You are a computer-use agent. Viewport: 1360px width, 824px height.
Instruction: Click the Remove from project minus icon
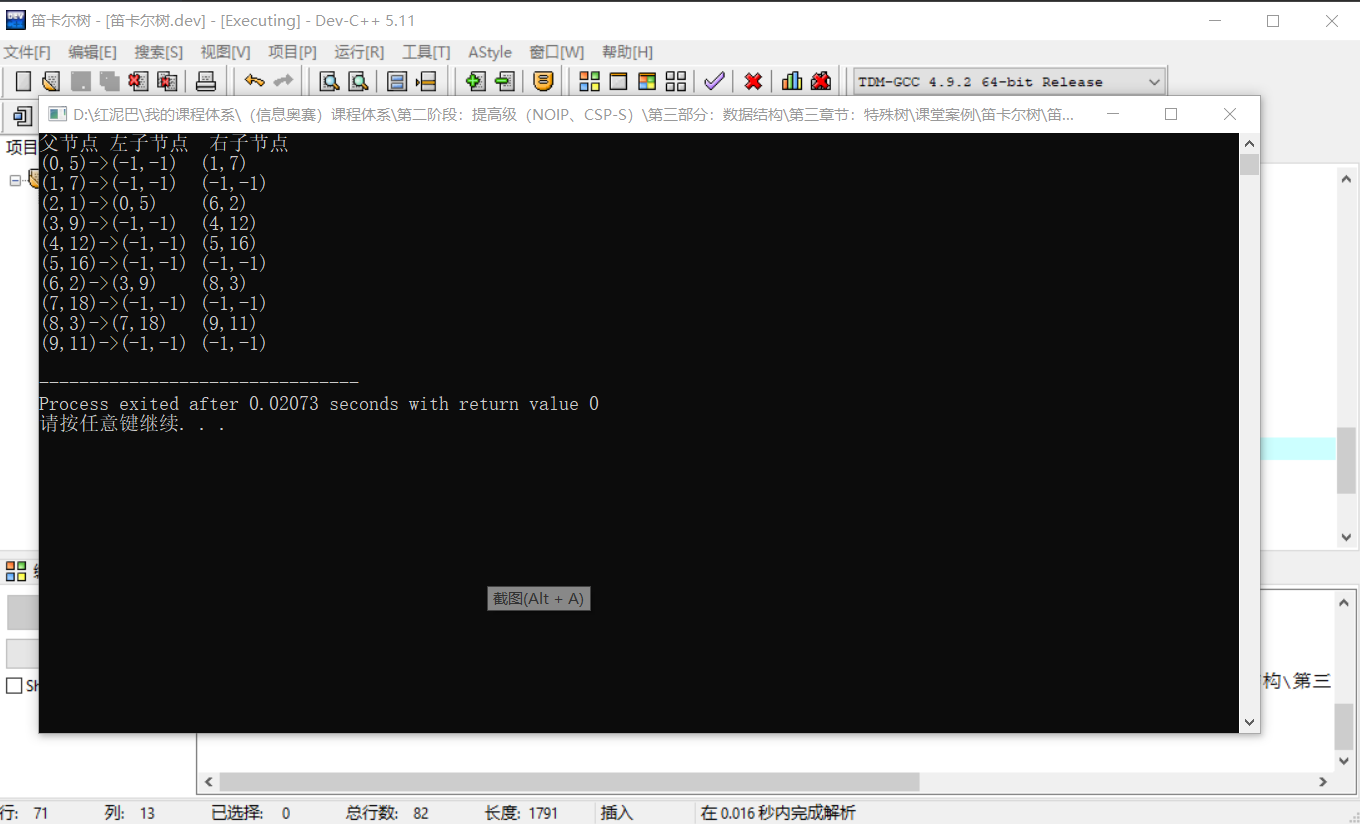505,82
